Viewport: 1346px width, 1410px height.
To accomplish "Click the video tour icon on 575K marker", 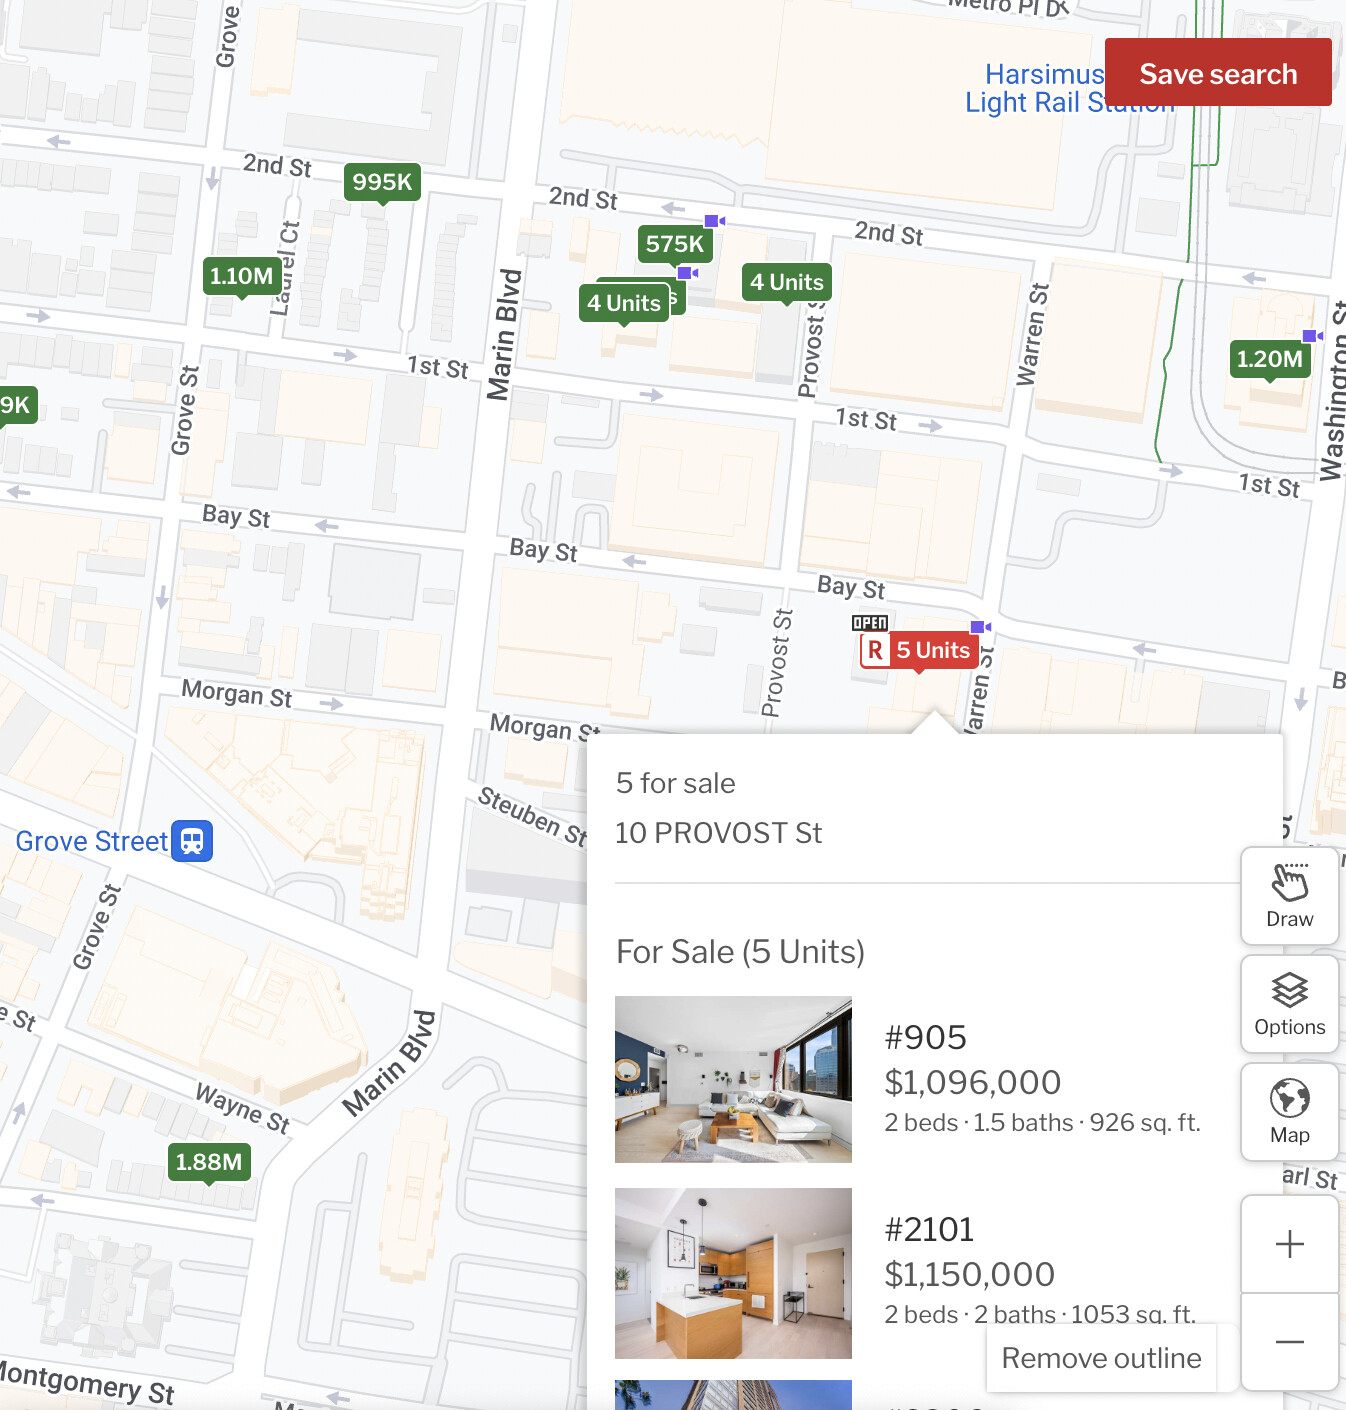I will [715, 221].
